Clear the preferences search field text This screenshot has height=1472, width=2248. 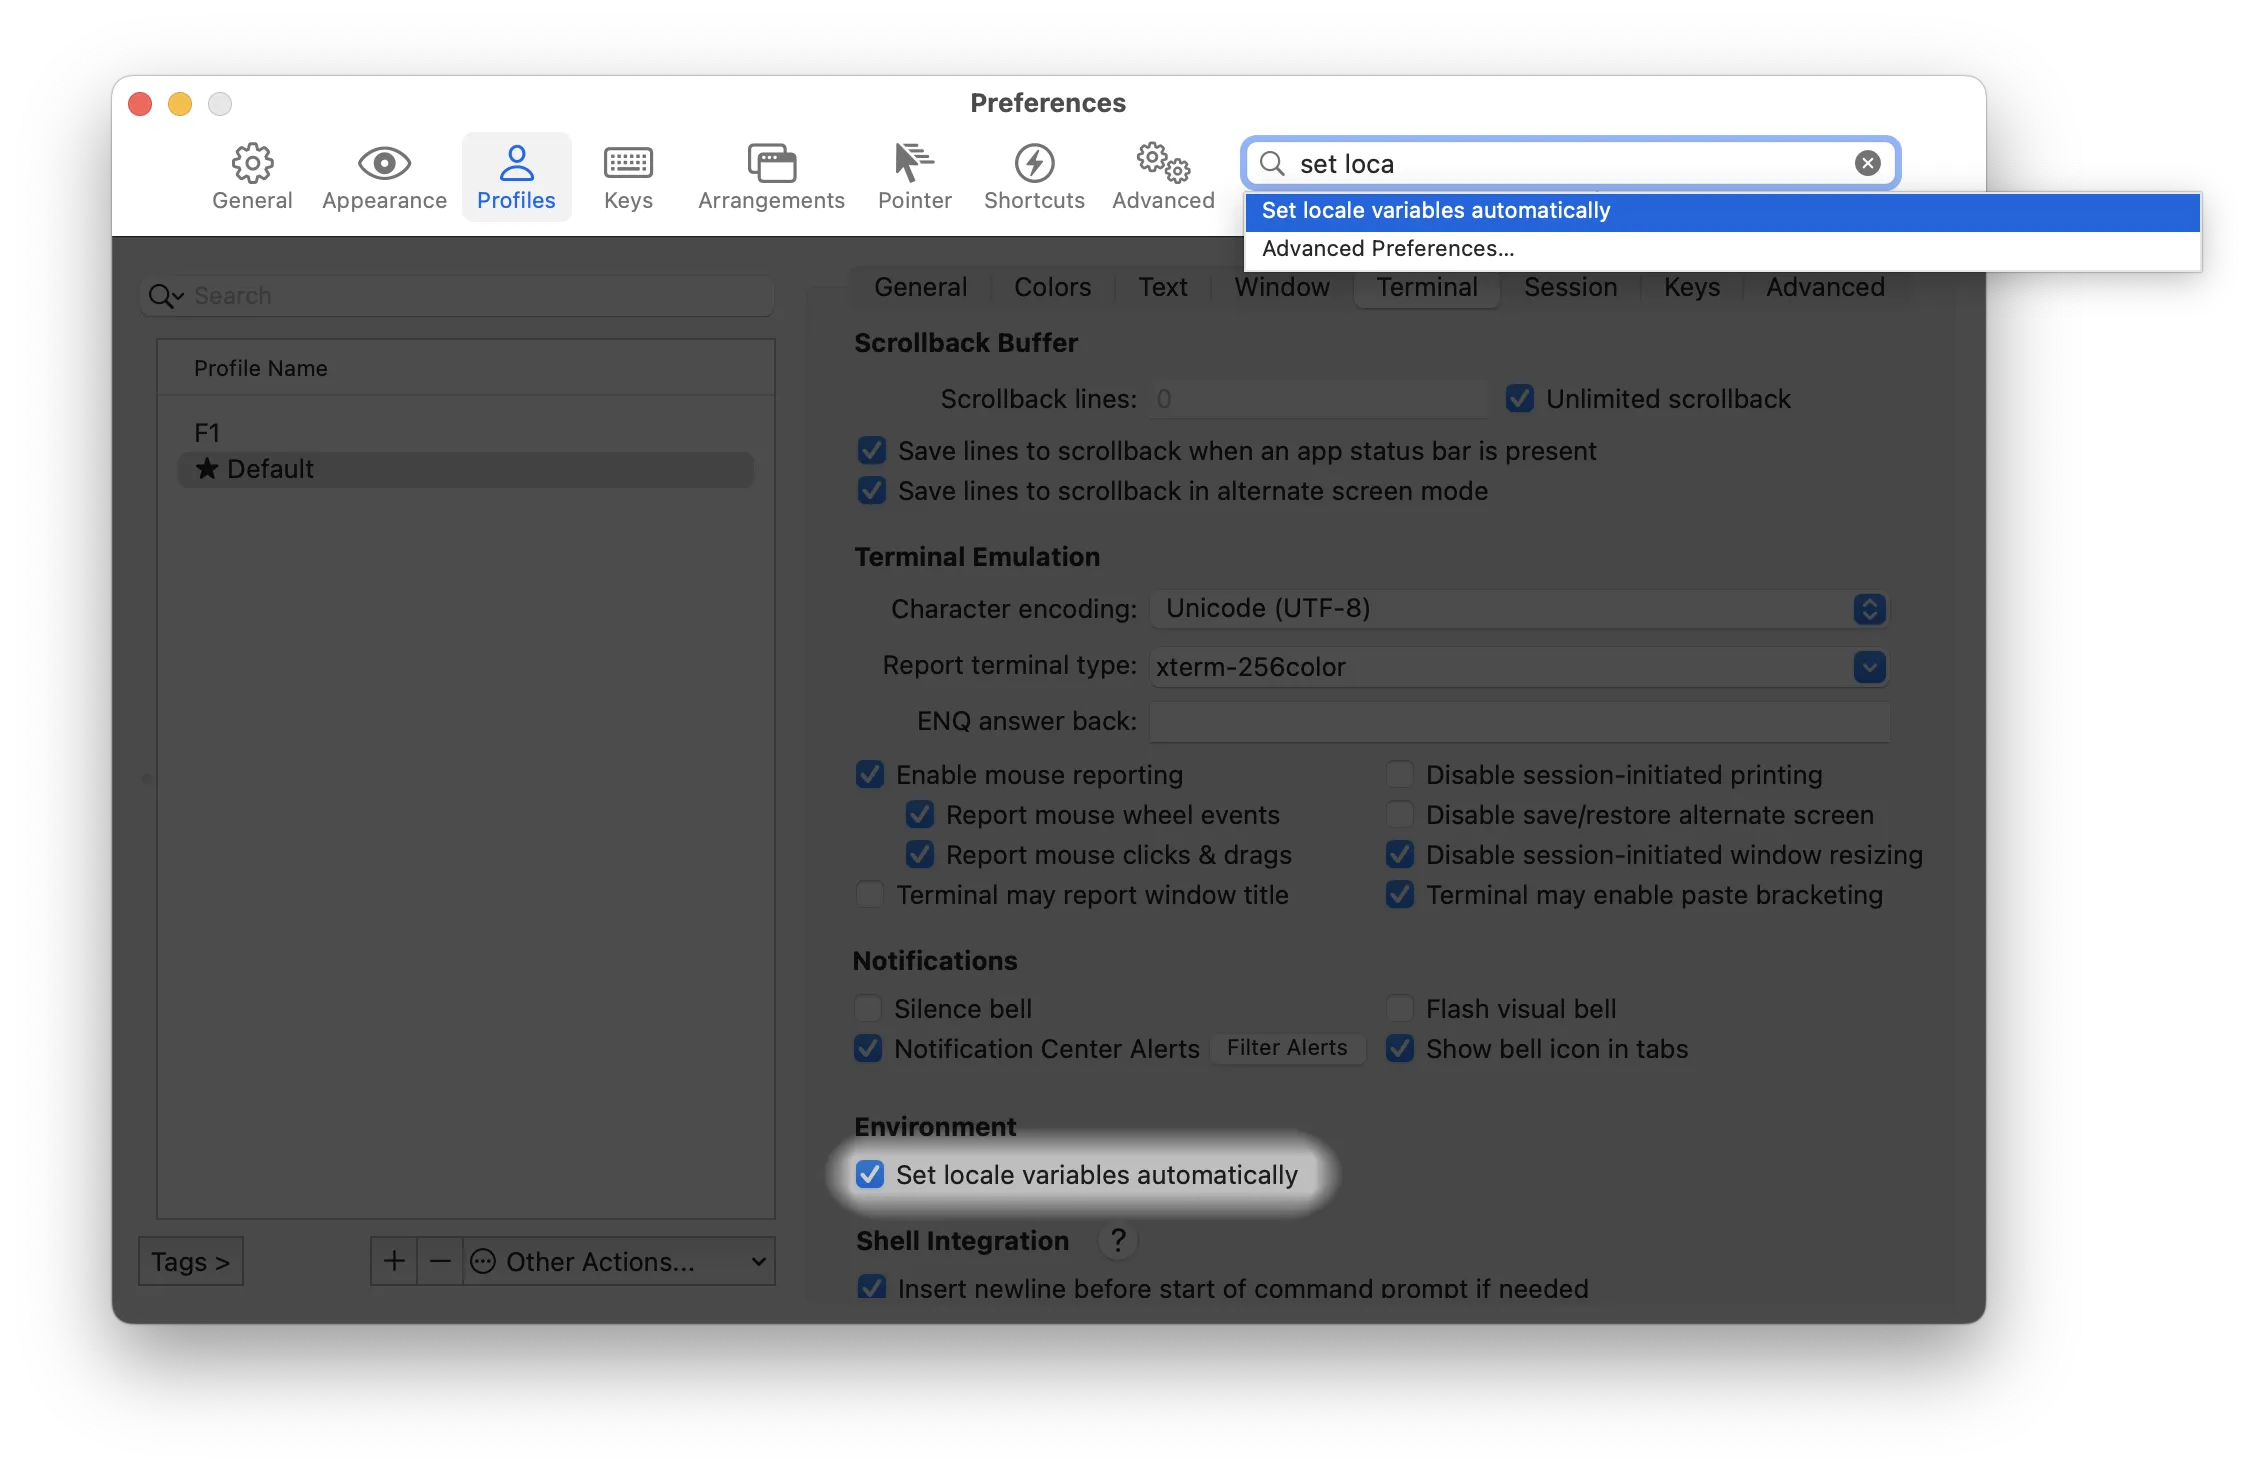click(1867, 163)
